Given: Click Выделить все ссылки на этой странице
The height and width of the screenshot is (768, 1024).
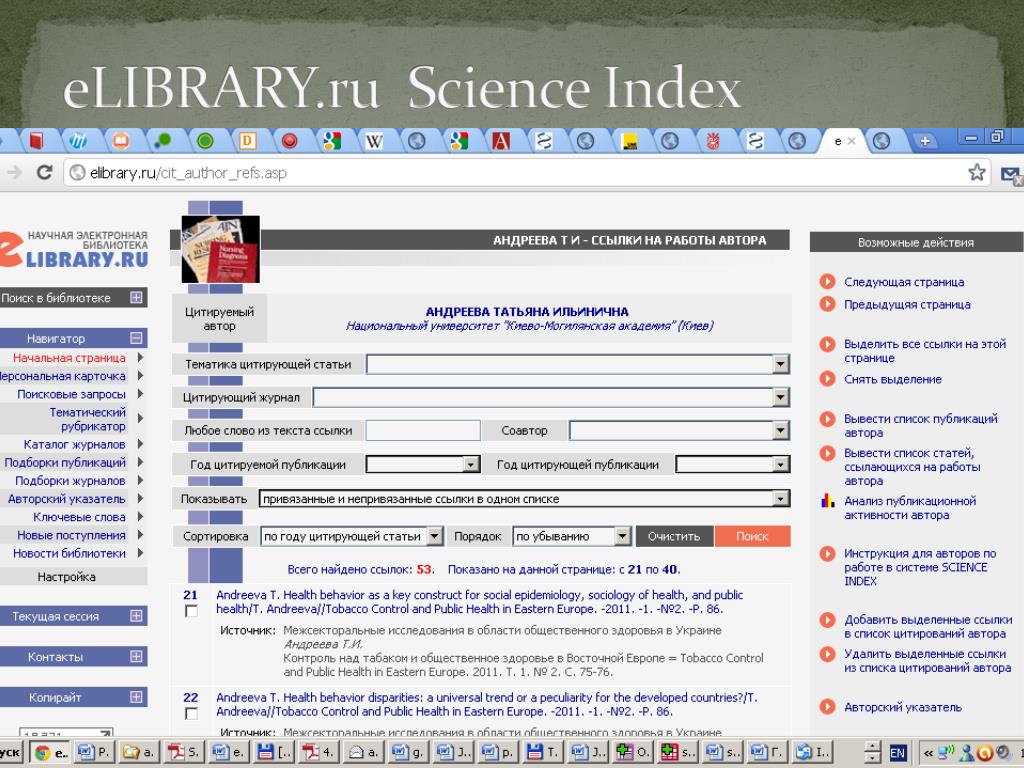Looking at the screenshot, I should click(x=925, y=351).
